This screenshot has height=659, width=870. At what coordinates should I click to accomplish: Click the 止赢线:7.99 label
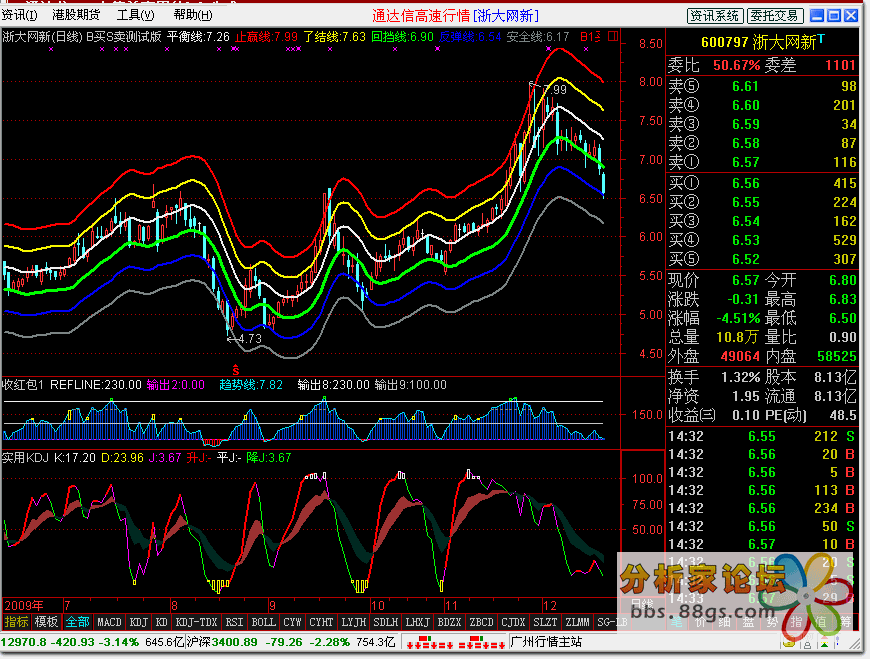coord(266,37)
